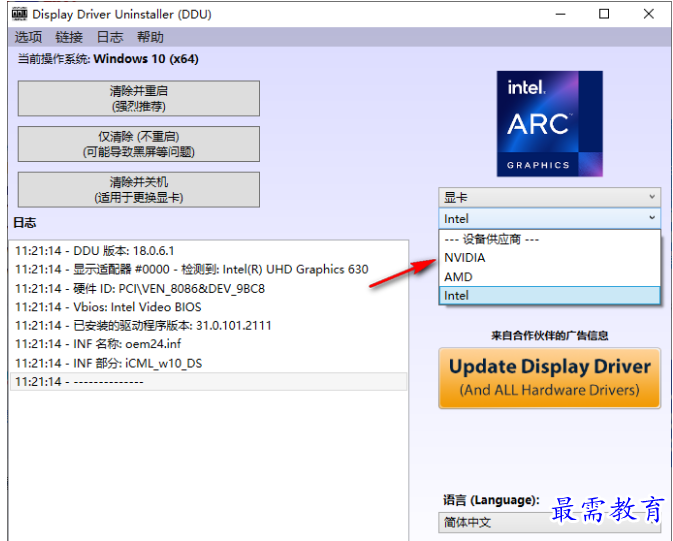Select the dashed separator log line
The height and width of the screenshot is (541, 673).
208,382
